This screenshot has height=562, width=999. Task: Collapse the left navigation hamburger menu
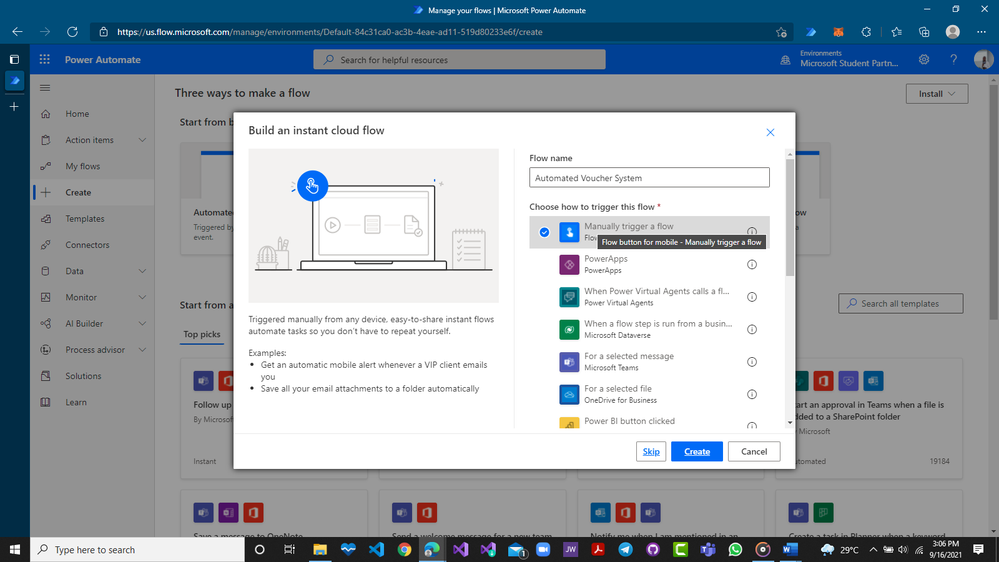click(x=45, y=88)
